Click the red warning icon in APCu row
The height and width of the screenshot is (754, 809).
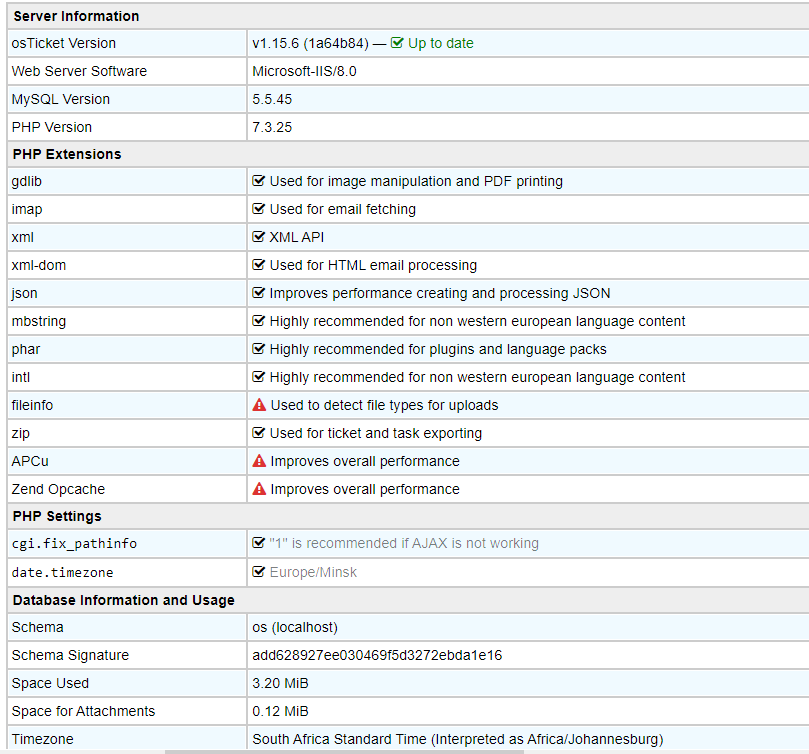click(x=259, y=461)
